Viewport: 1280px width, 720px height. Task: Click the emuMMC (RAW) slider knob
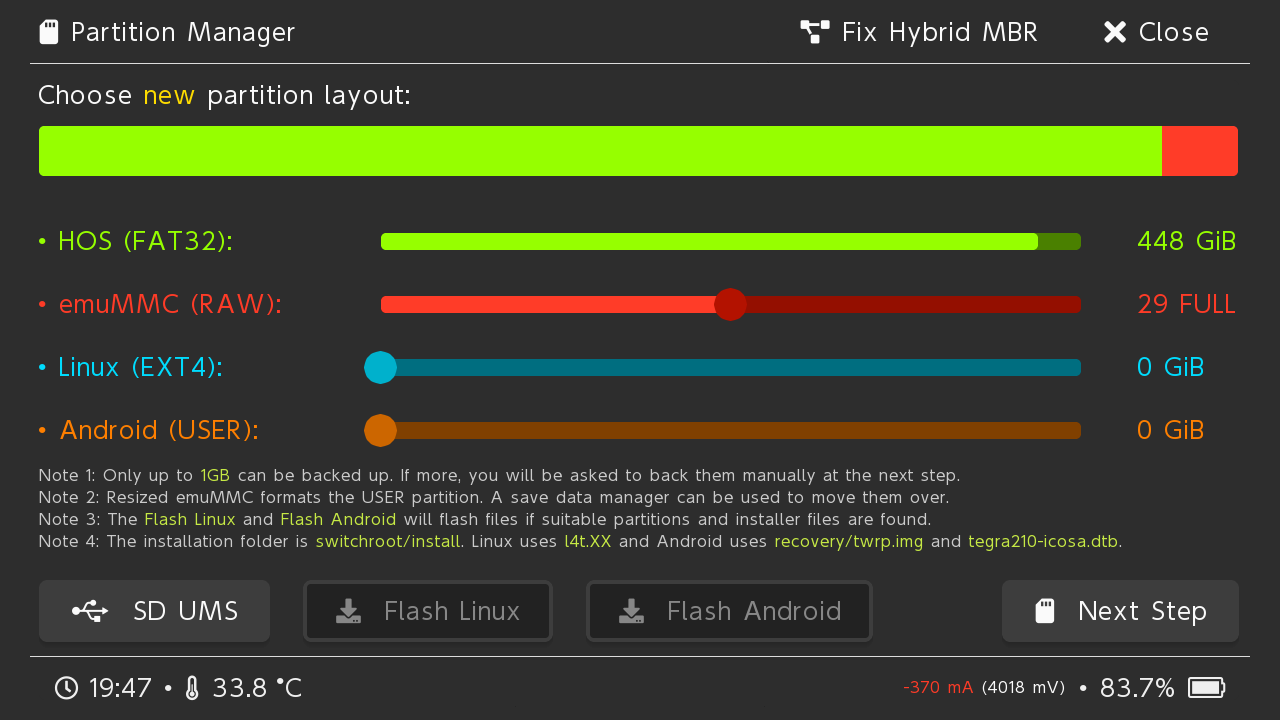tap(731, 304)
